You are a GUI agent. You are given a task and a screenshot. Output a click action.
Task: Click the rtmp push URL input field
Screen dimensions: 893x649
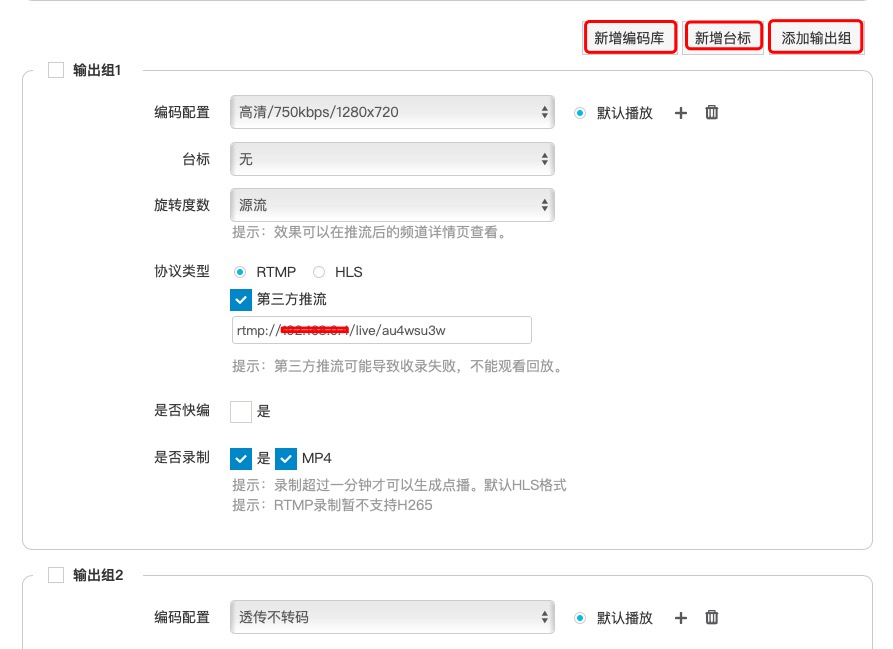381,330
